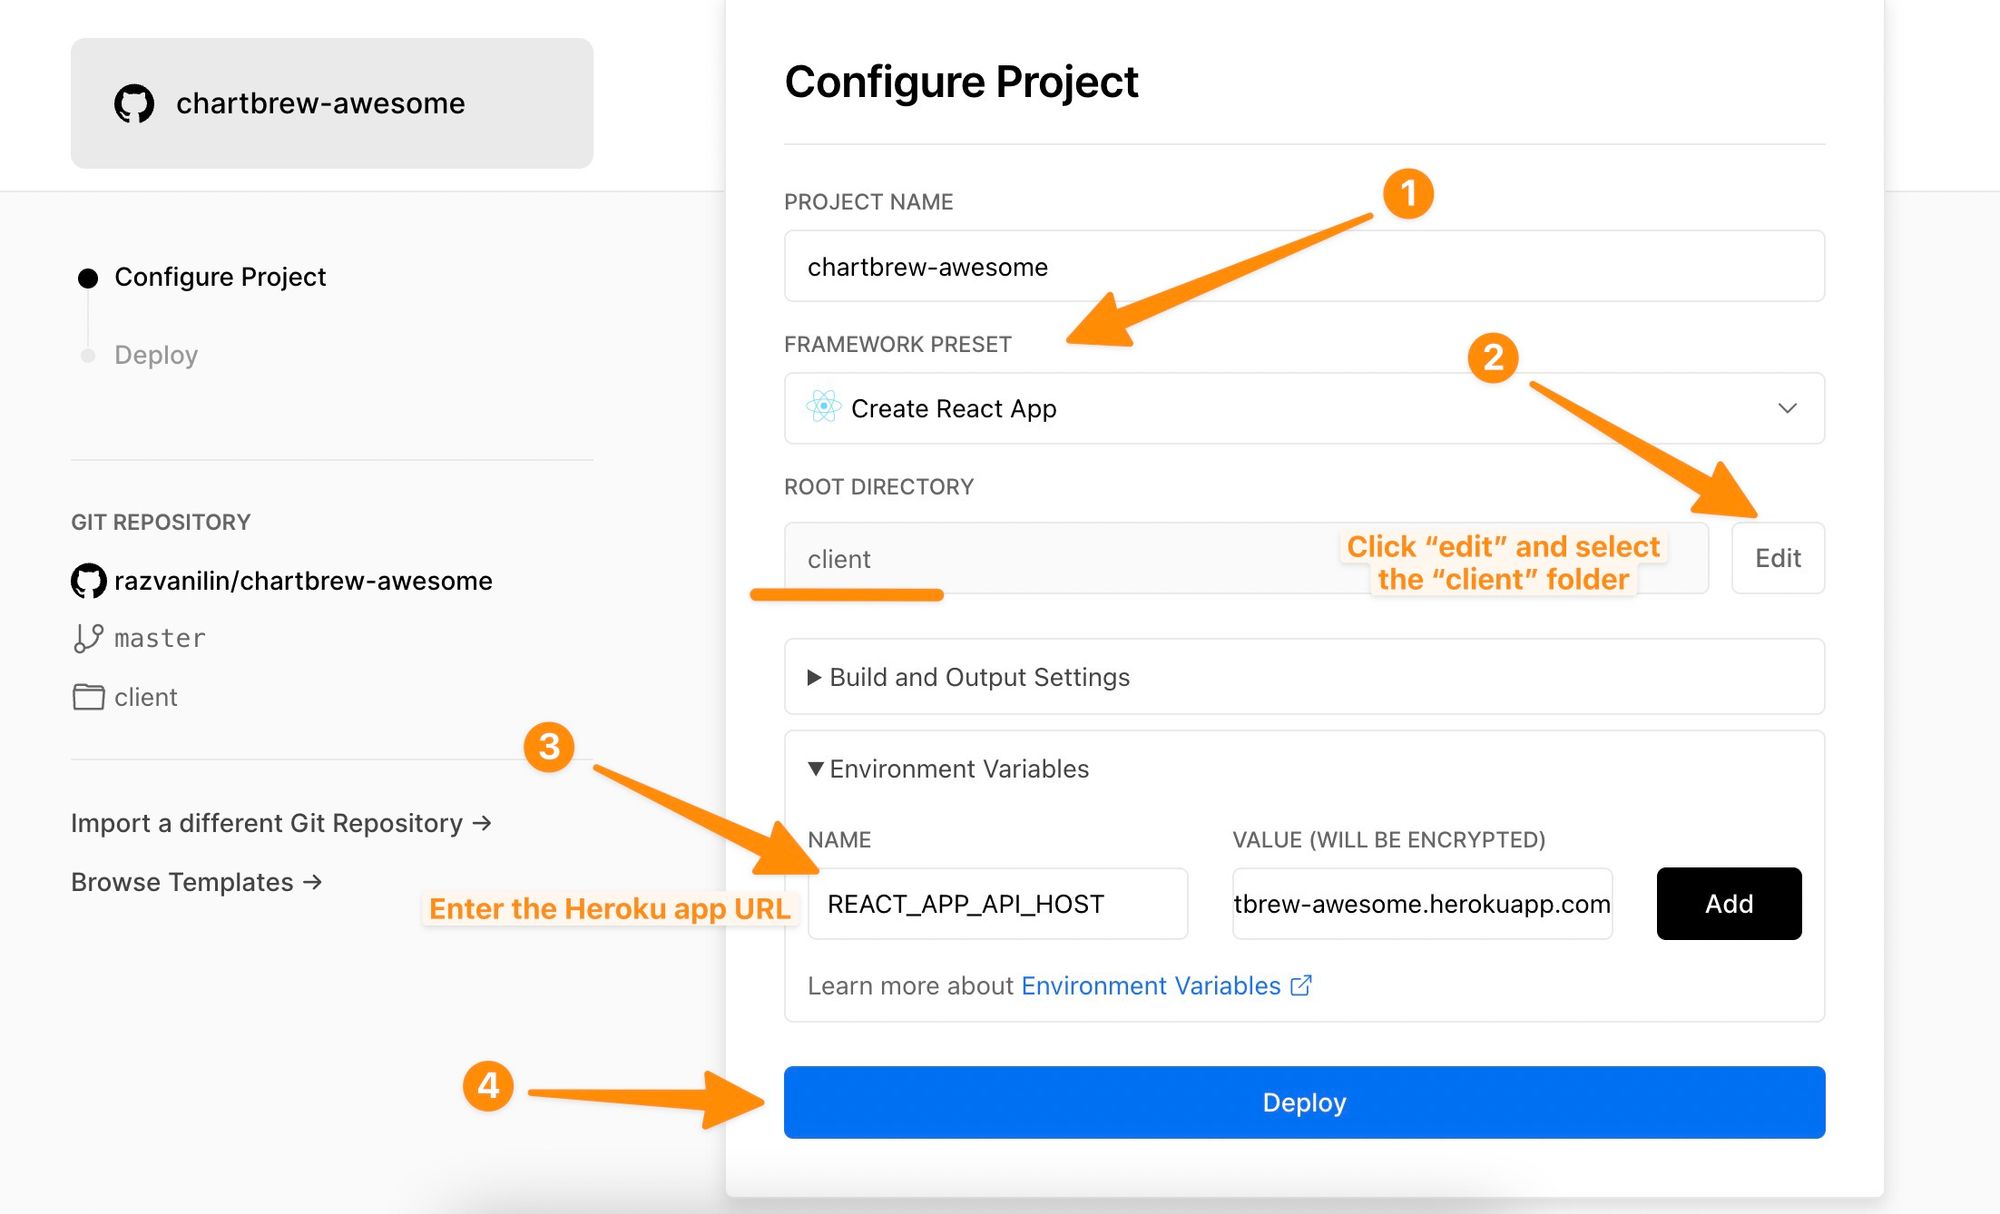Click the arrow icon after Import a different Git Repository
This screenshot has height=1214, width=2000.
pos(482,823)
